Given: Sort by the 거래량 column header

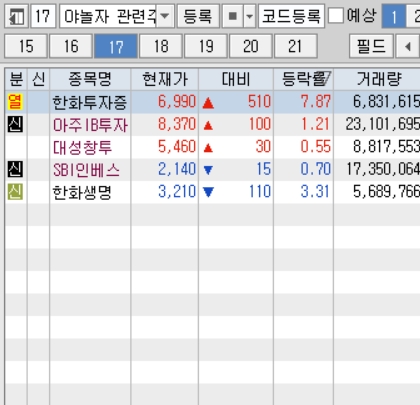Looking at the screenshot, I should [377, 79].
